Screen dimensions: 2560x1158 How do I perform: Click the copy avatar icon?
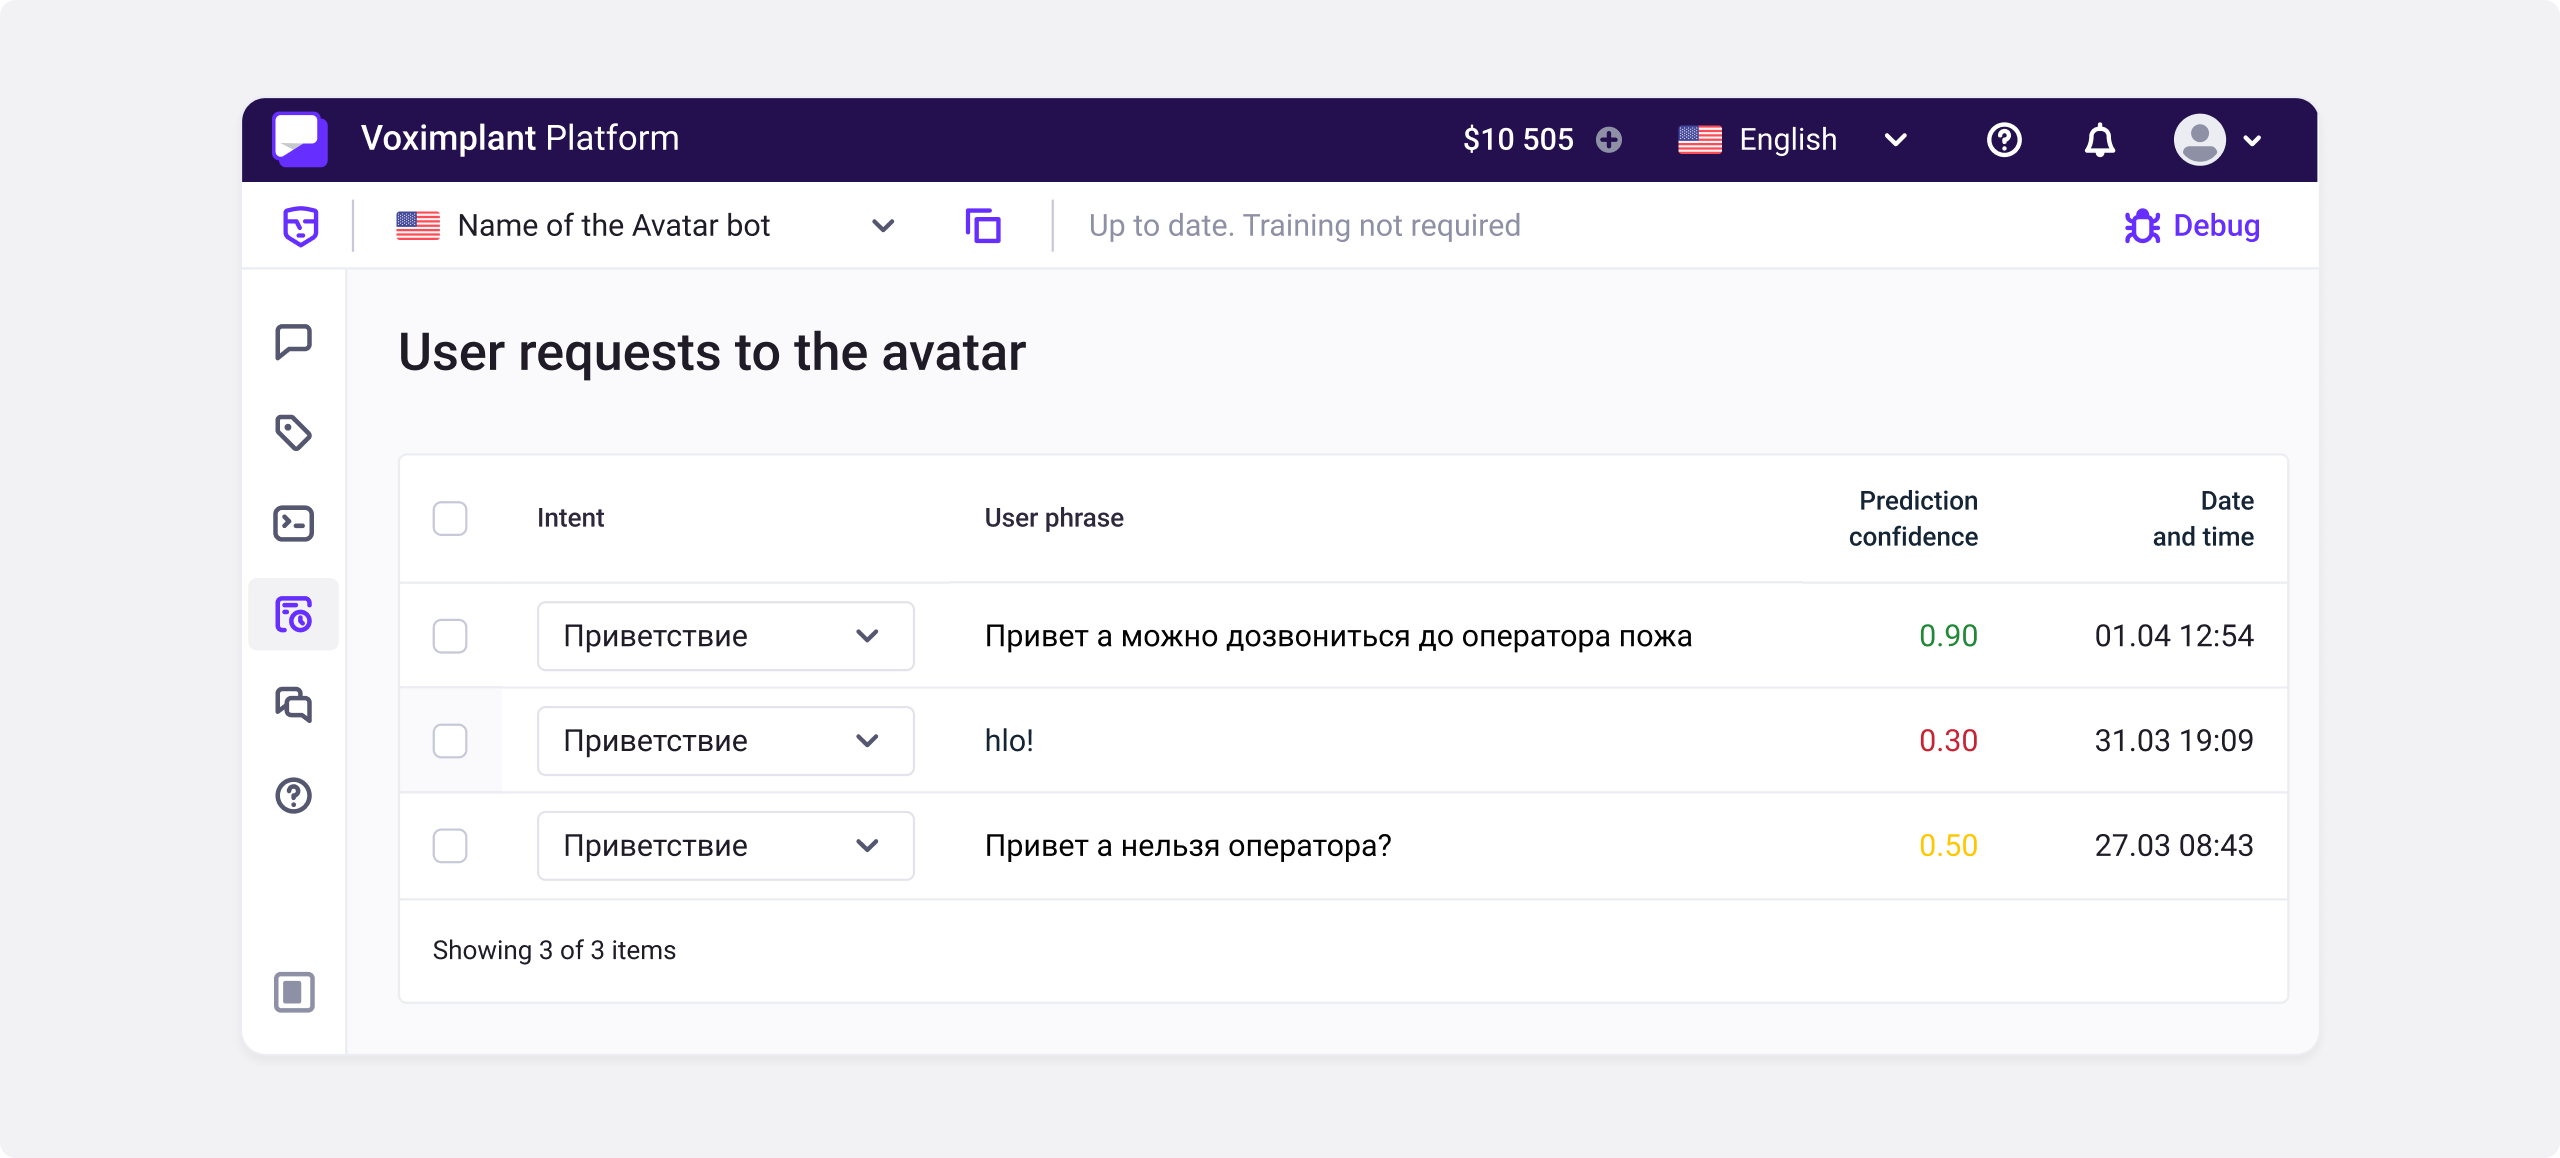click(982, 226)
